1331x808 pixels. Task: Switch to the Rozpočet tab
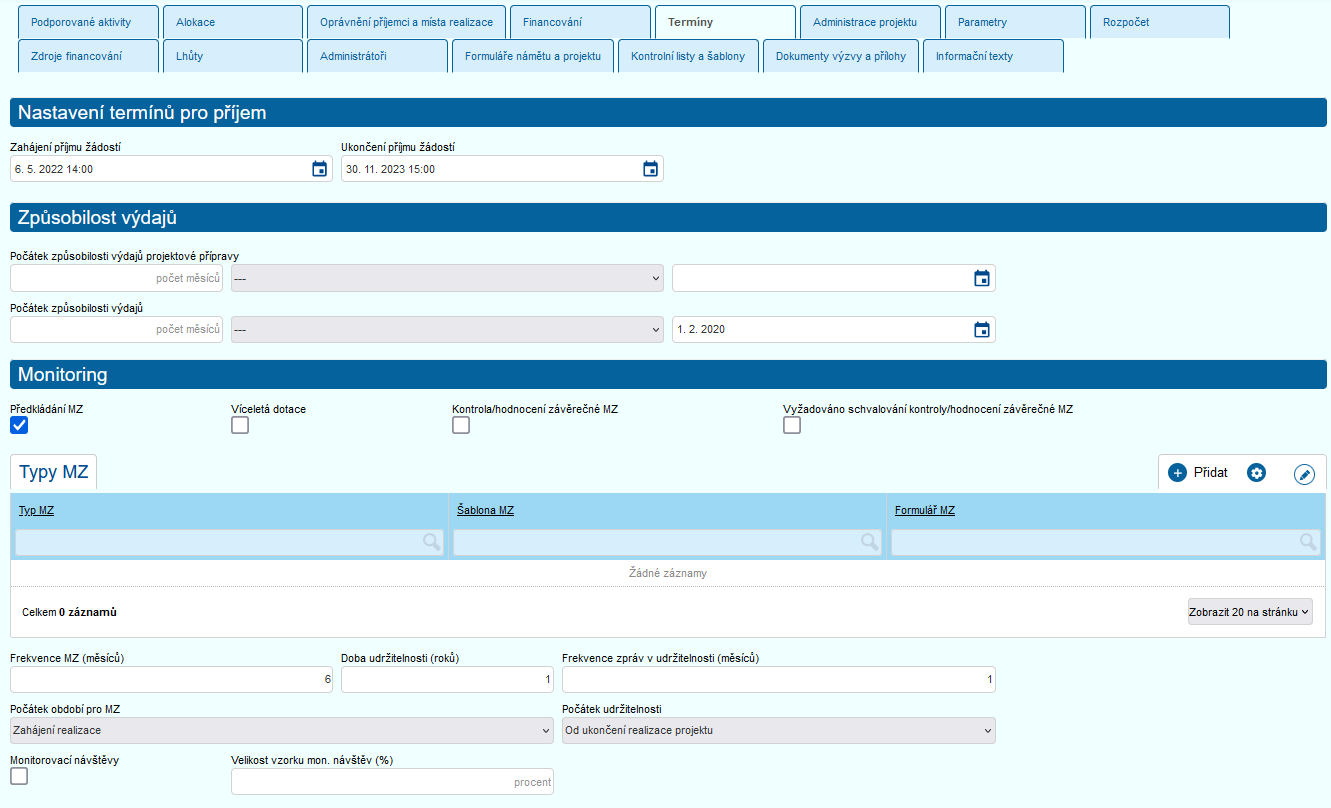[1160, 22]
